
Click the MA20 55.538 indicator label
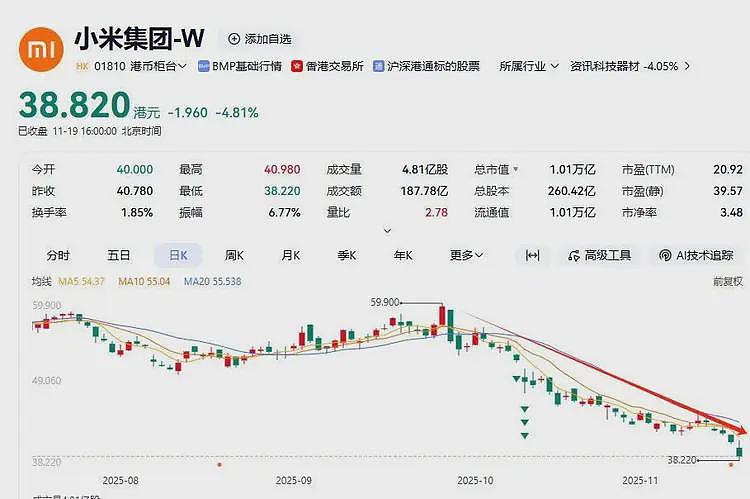click(212, 282)
